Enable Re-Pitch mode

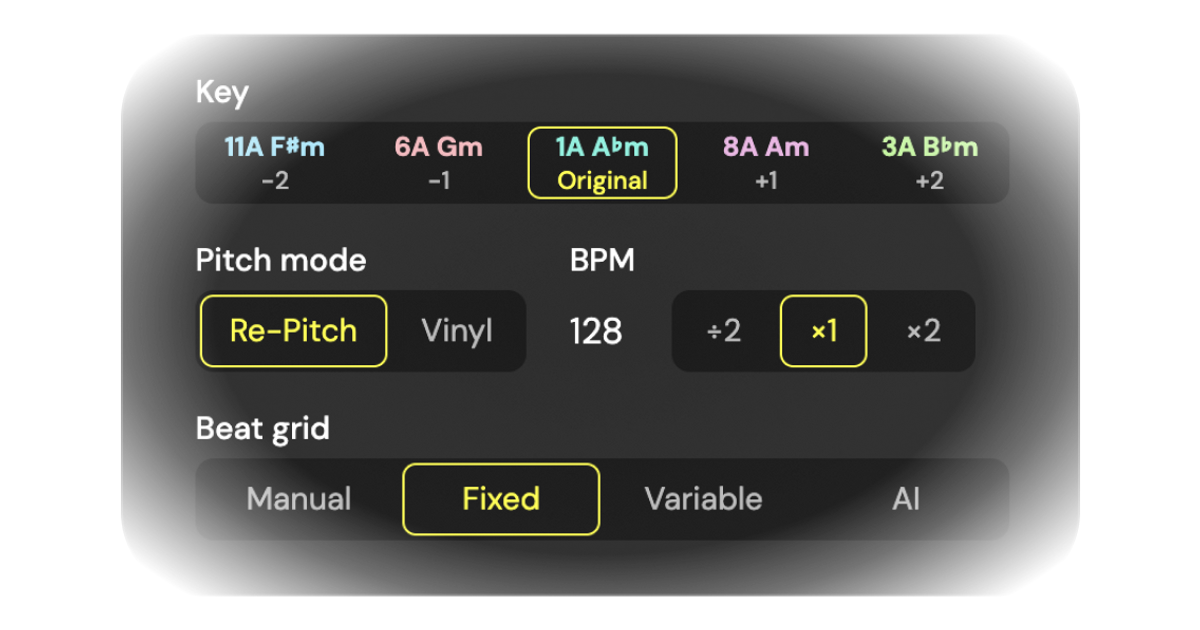click(x=292, y=330)
